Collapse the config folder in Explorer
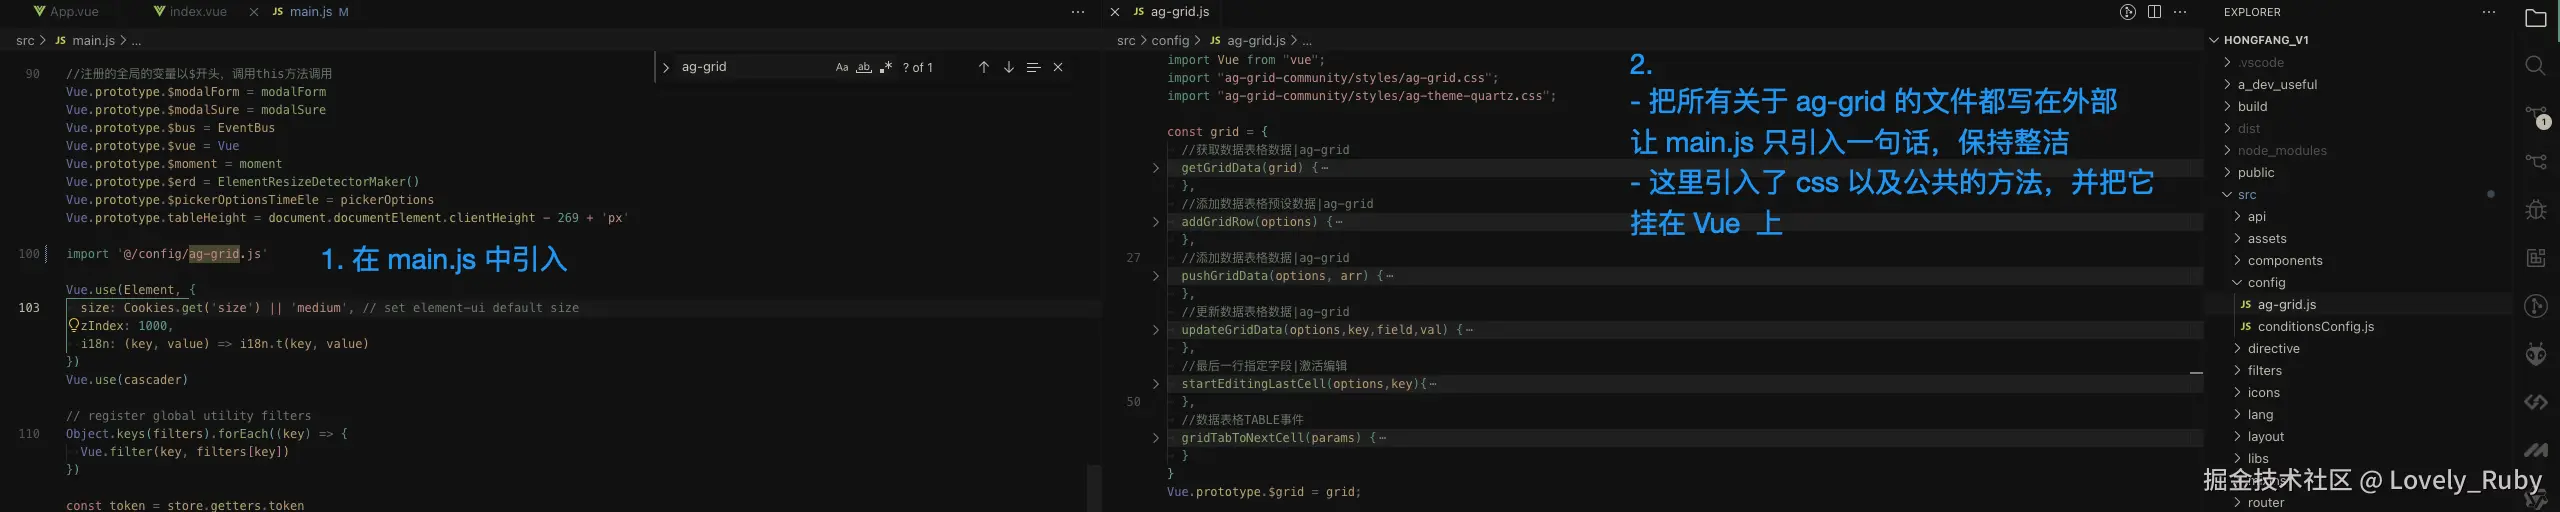The image size is (2560, 512). pos(2237,283)
